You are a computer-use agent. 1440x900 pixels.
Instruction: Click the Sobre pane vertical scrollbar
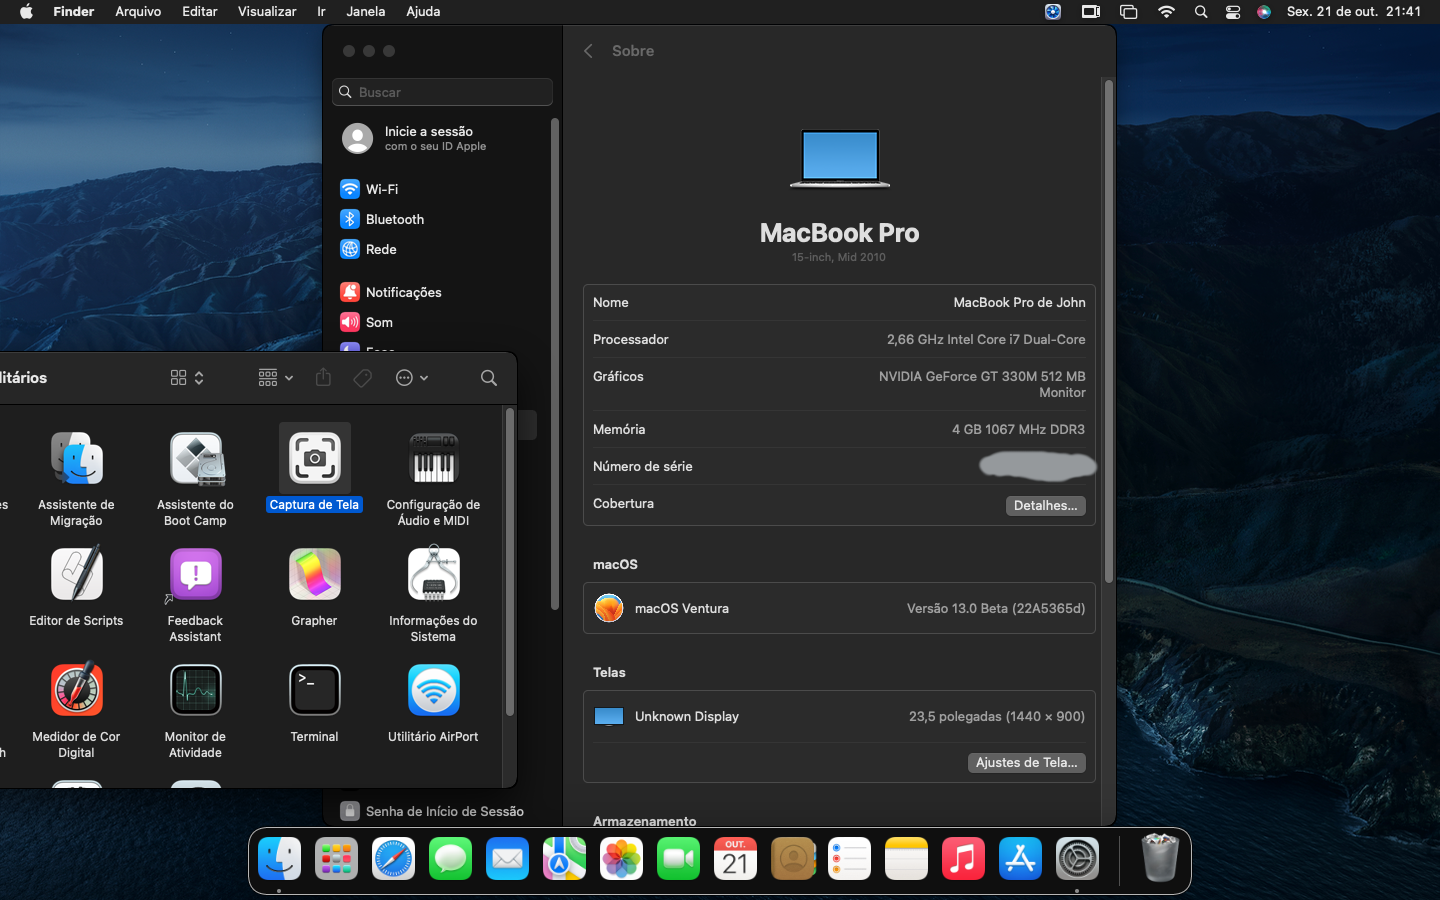pyautogui.click(x=1108, y=330)
